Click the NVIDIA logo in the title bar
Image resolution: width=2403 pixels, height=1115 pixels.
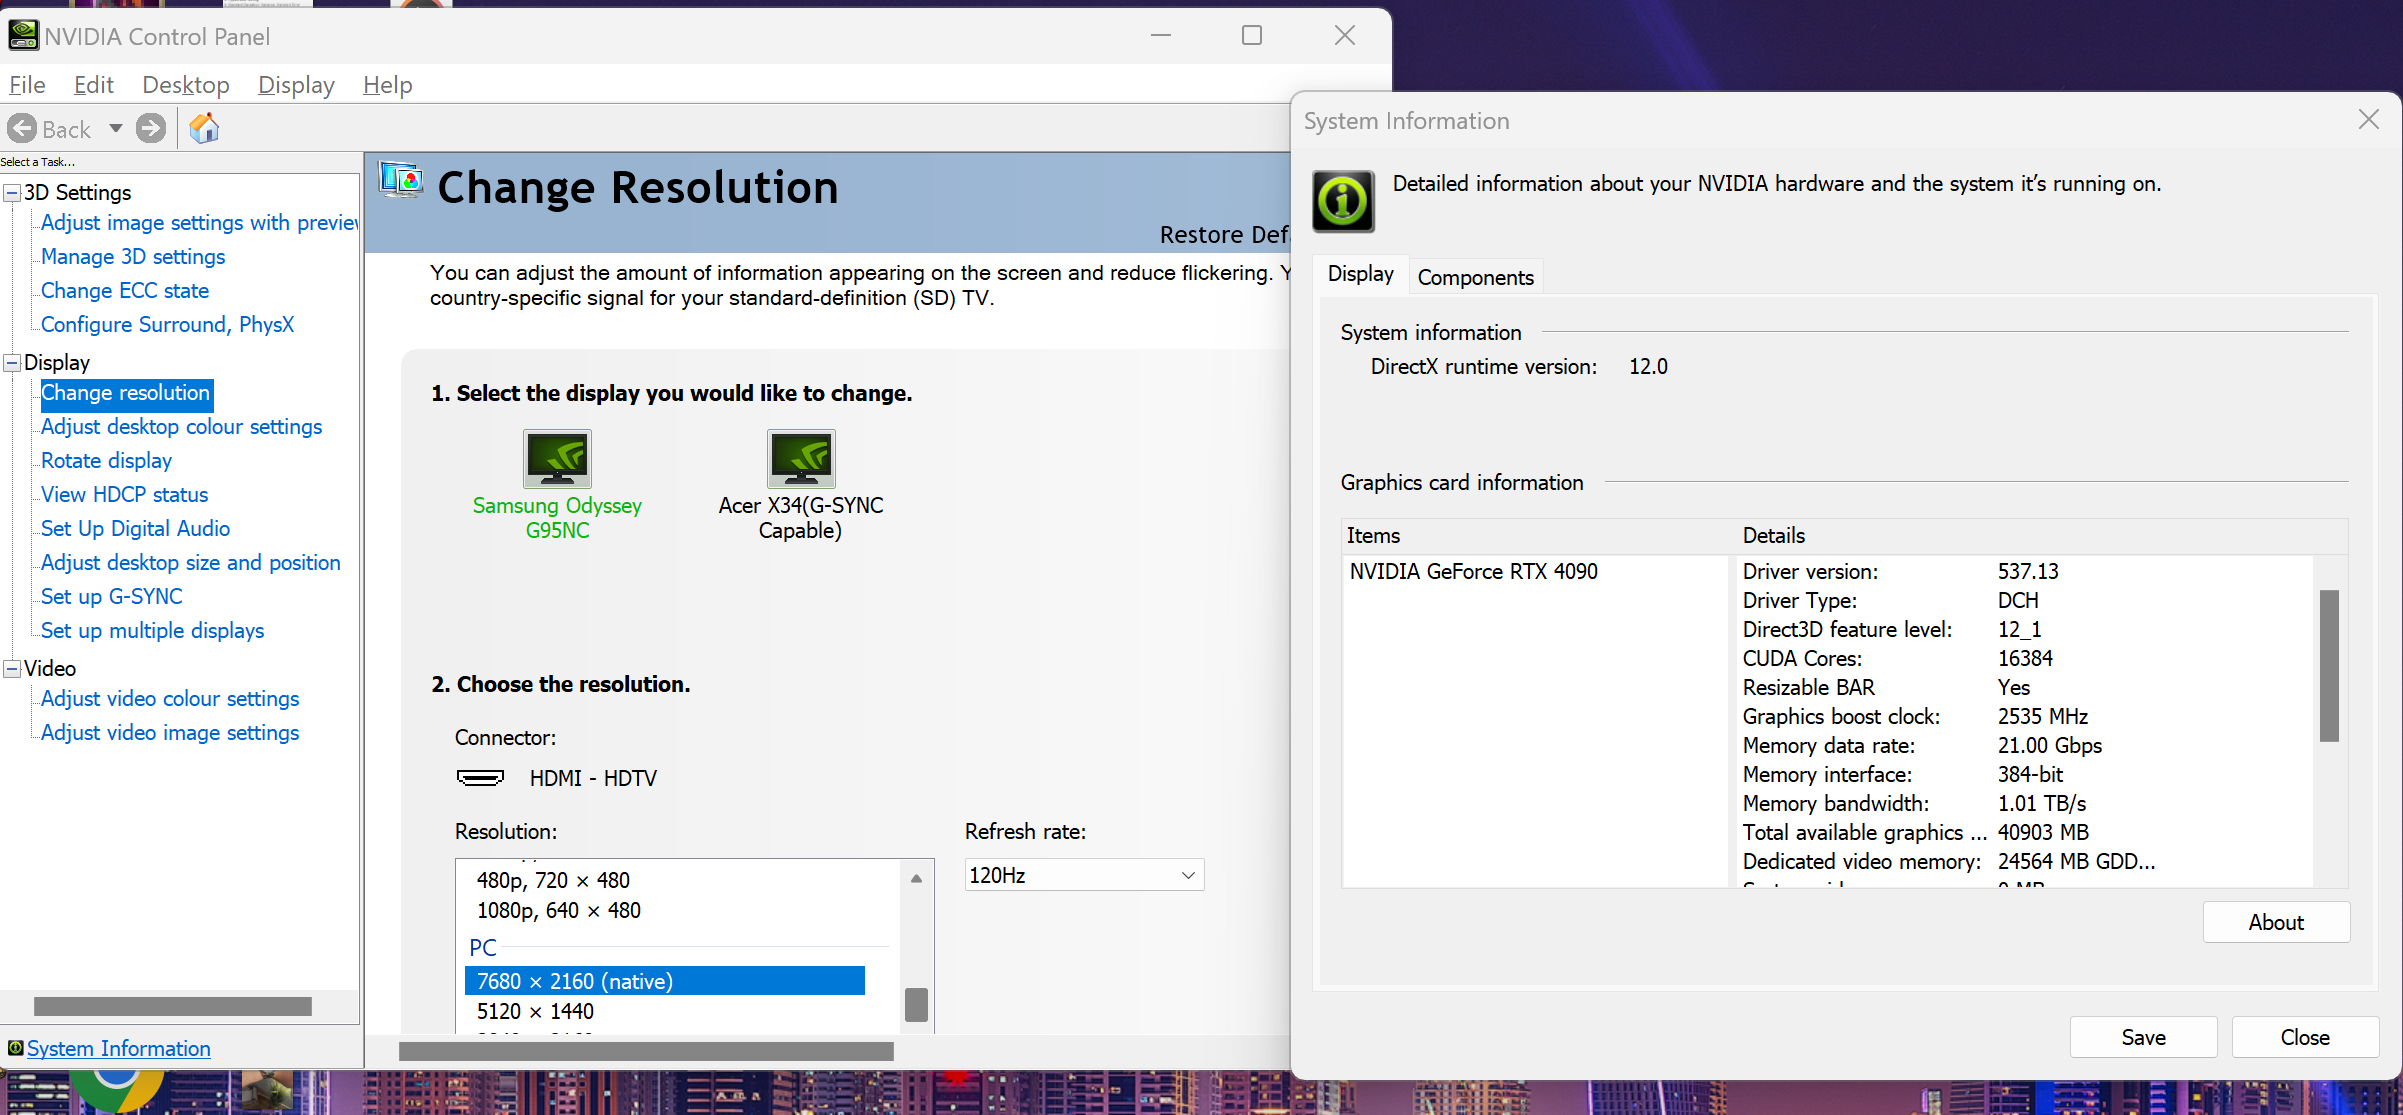click(22, 36)
